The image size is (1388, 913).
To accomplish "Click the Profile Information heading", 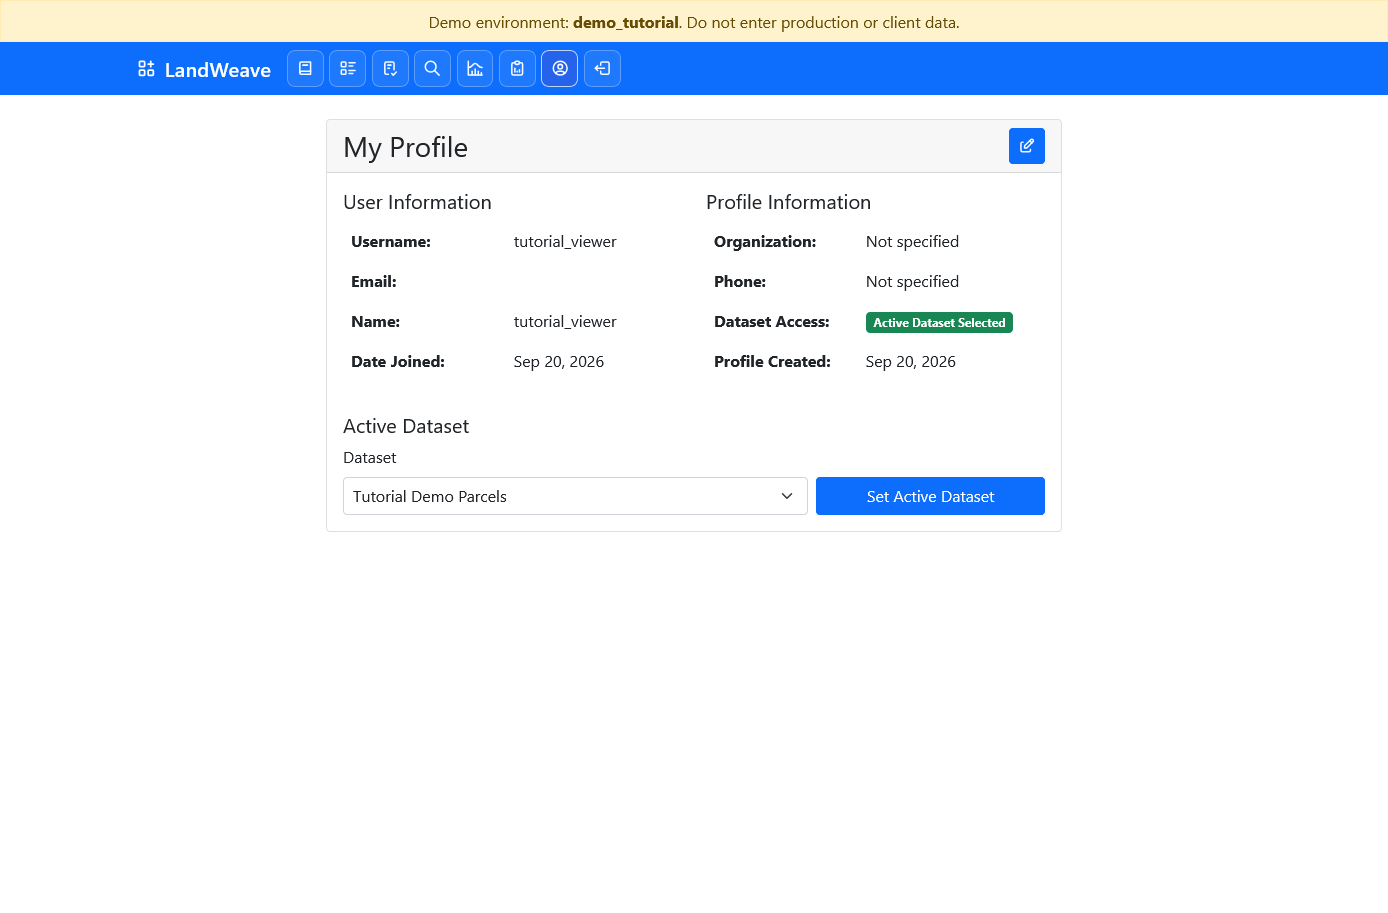I will (x=788, y=202).
